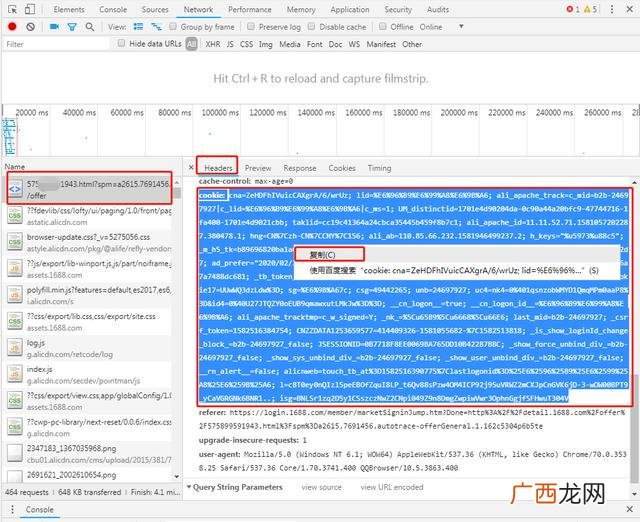This screenshot has height=522, width=640.
Task: Open the Memory tab
Action: click(x=301, y=9)
